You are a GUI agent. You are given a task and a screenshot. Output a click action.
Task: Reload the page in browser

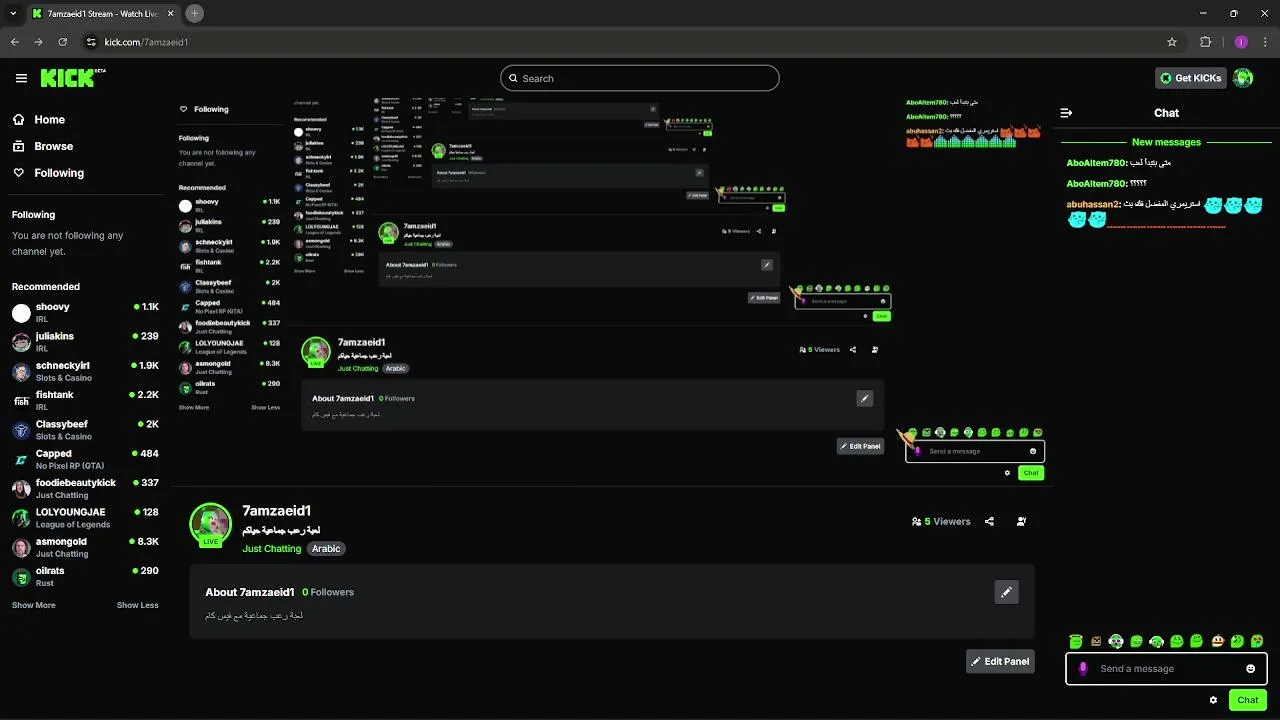(63, 42)
